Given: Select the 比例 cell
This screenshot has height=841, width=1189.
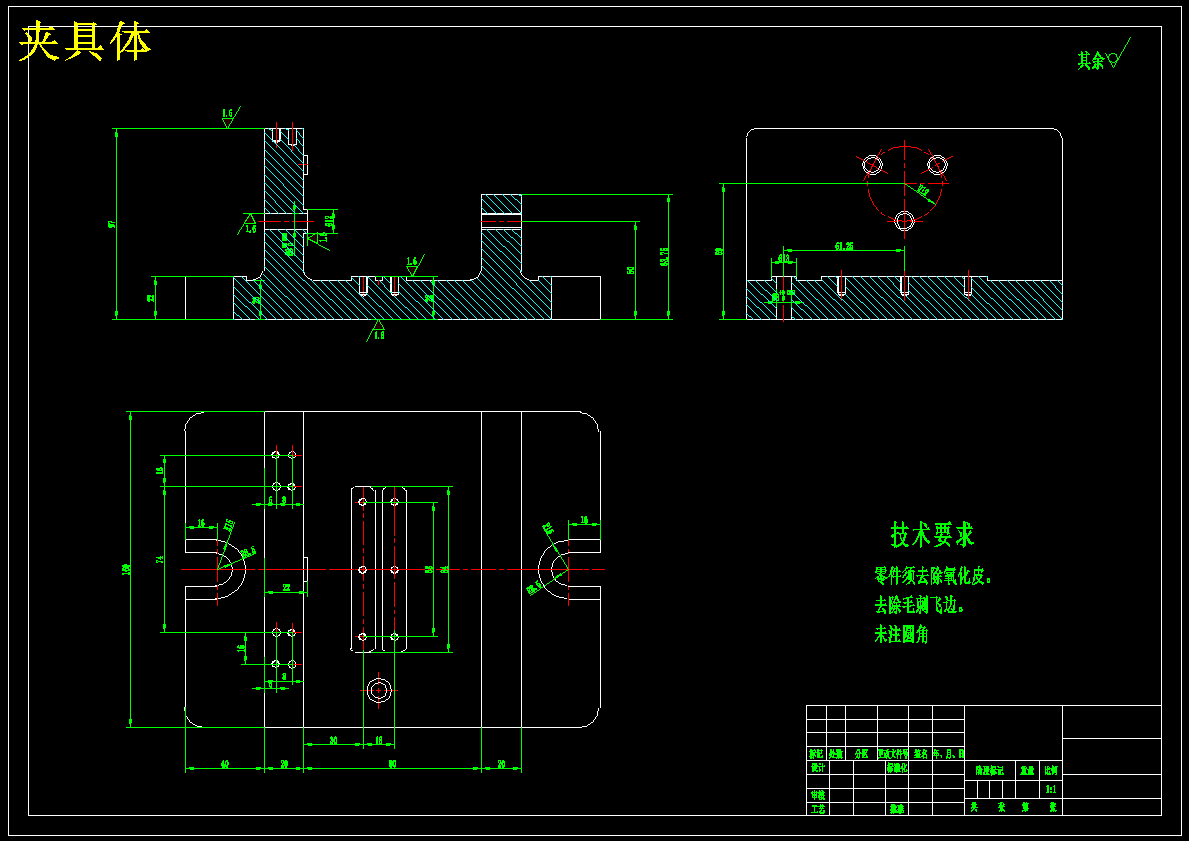Looking at the screenshot, I should (x=1051, y=770).
